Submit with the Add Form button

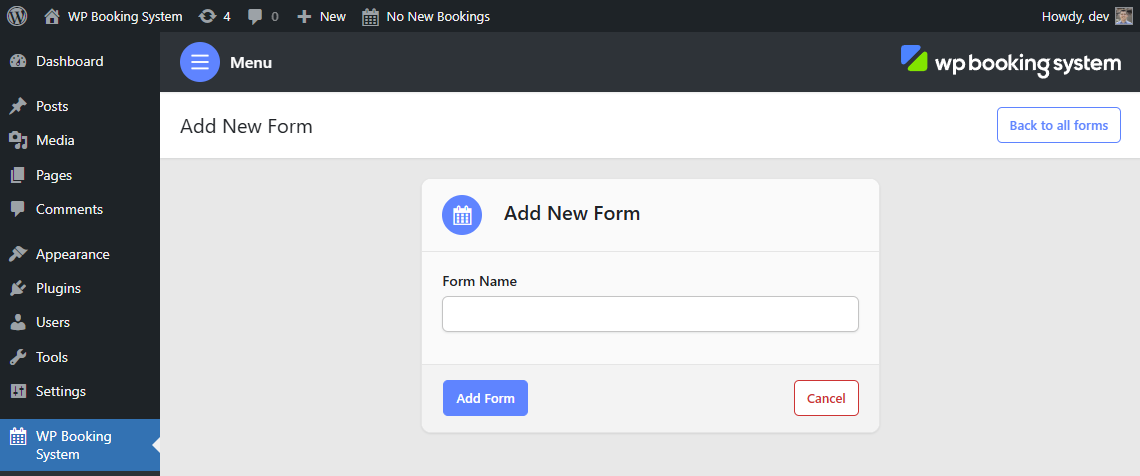[x=485, y=398]
